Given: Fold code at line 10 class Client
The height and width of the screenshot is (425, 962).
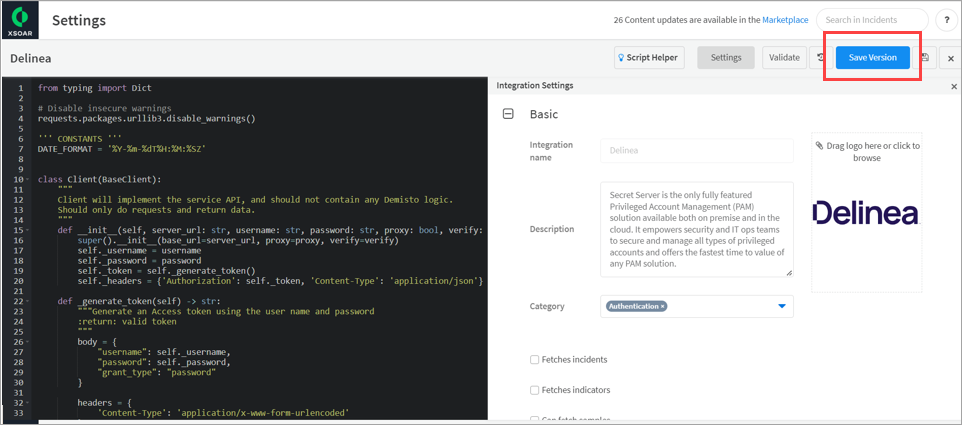Looking at the screenshot, I should [x=29, y=180].
